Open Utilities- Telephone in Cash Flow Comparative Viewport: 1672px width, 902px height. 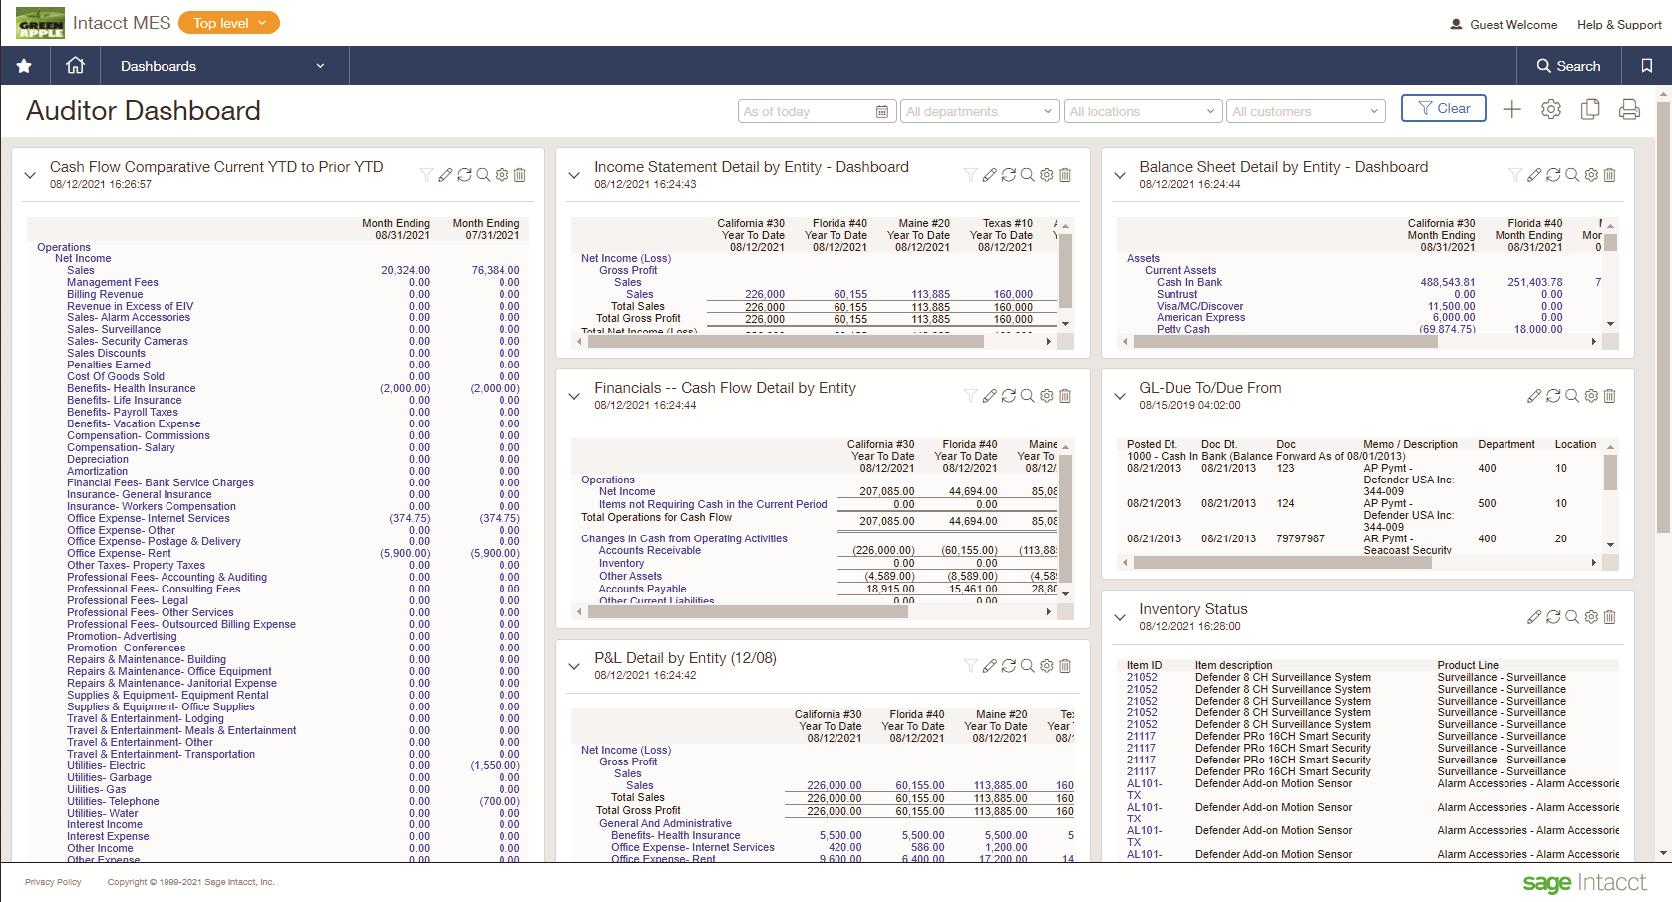[113, 801]
